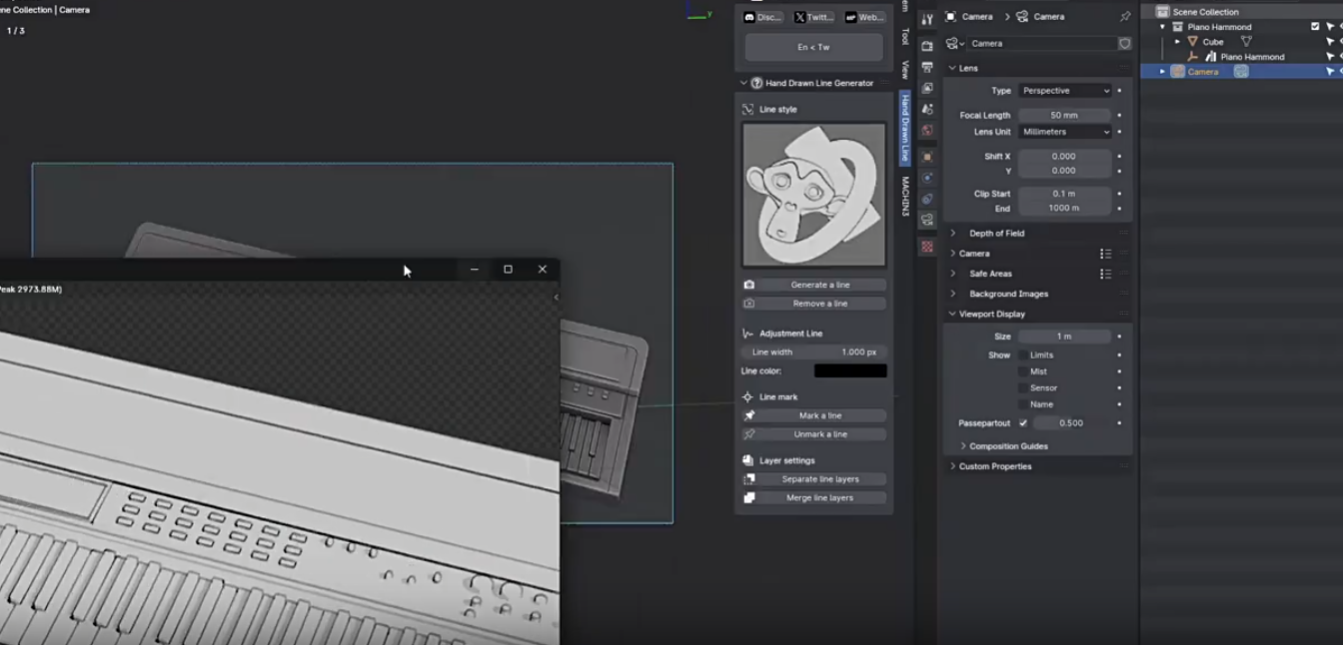The height and width of the screenshot is (645, 1343).
Task: Click the En < Tw language button
Action: pos(814,47)
